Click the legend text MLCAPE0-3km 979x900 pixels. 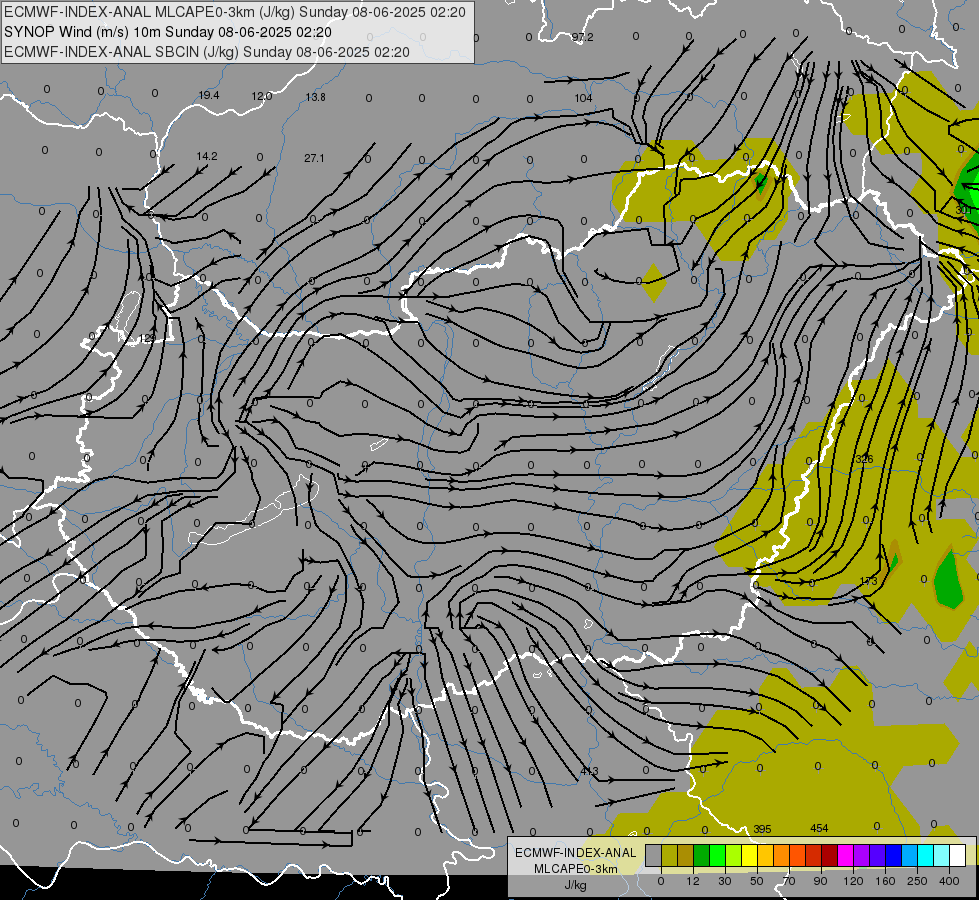pos(576,869)
